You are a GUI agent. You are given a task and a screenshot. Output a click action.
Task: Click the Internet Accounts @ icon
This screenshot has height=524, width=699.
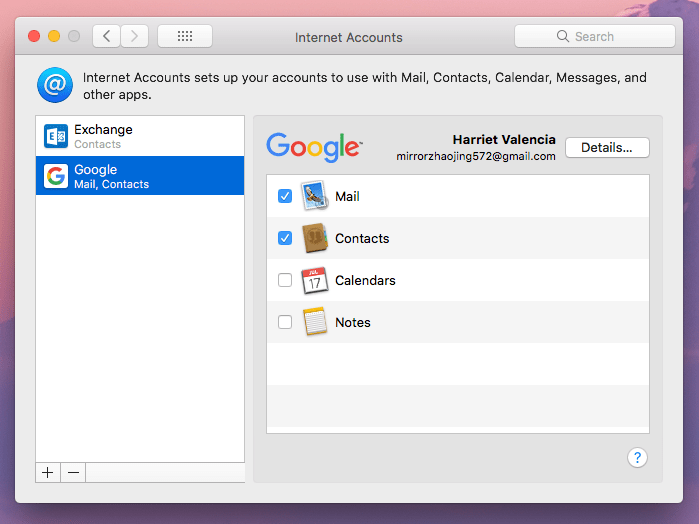(x=55, y=85)
